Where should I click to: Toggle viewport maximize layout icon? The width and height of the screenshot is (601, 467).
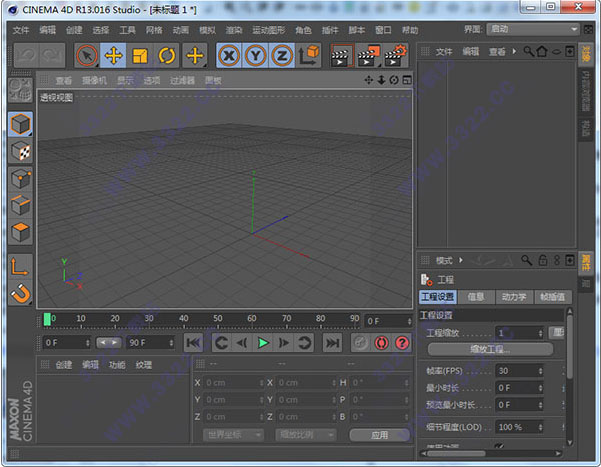(x=407, y=80)
